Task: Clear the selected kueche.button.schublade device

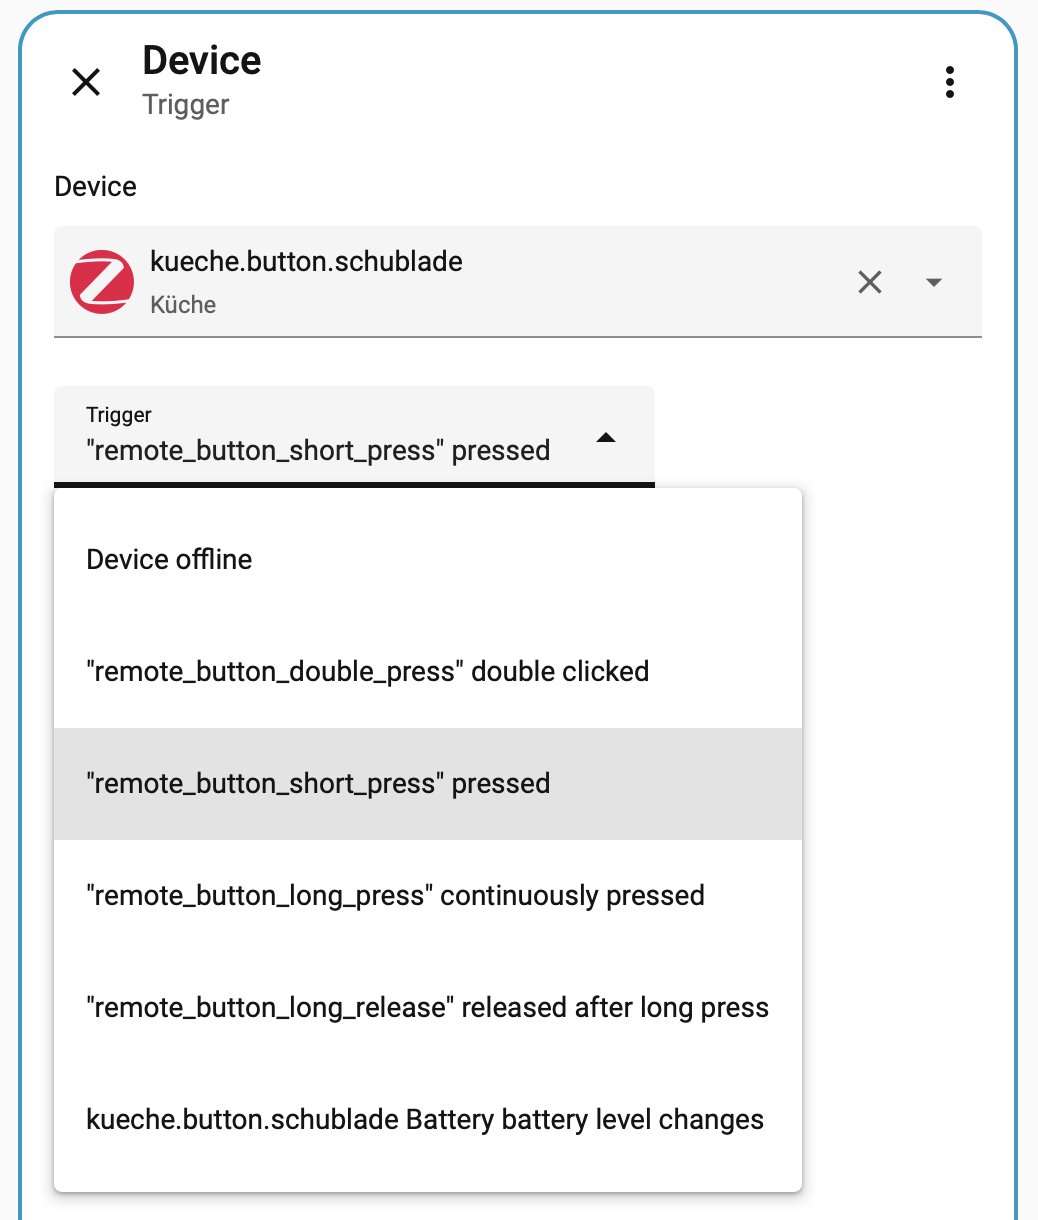Action: click(x=870, y=283)
